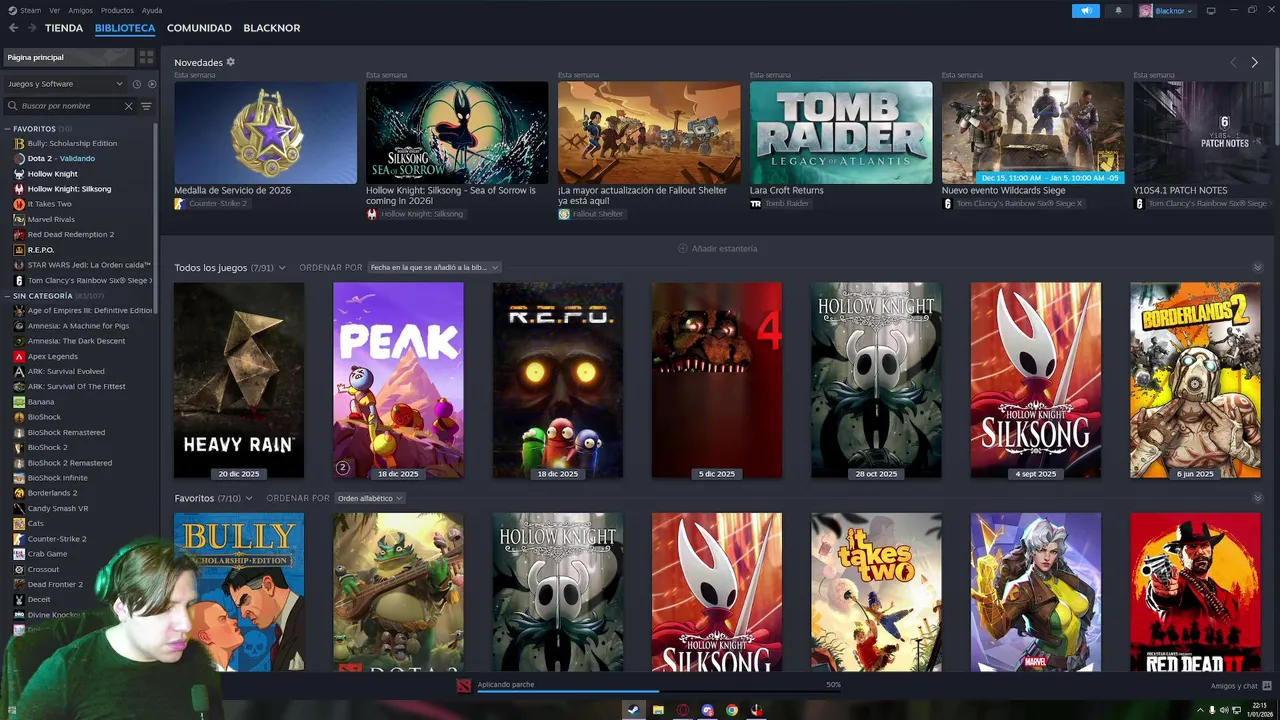Clear the library search with the X
The image size is (1280, 720).
coord(128,106)
